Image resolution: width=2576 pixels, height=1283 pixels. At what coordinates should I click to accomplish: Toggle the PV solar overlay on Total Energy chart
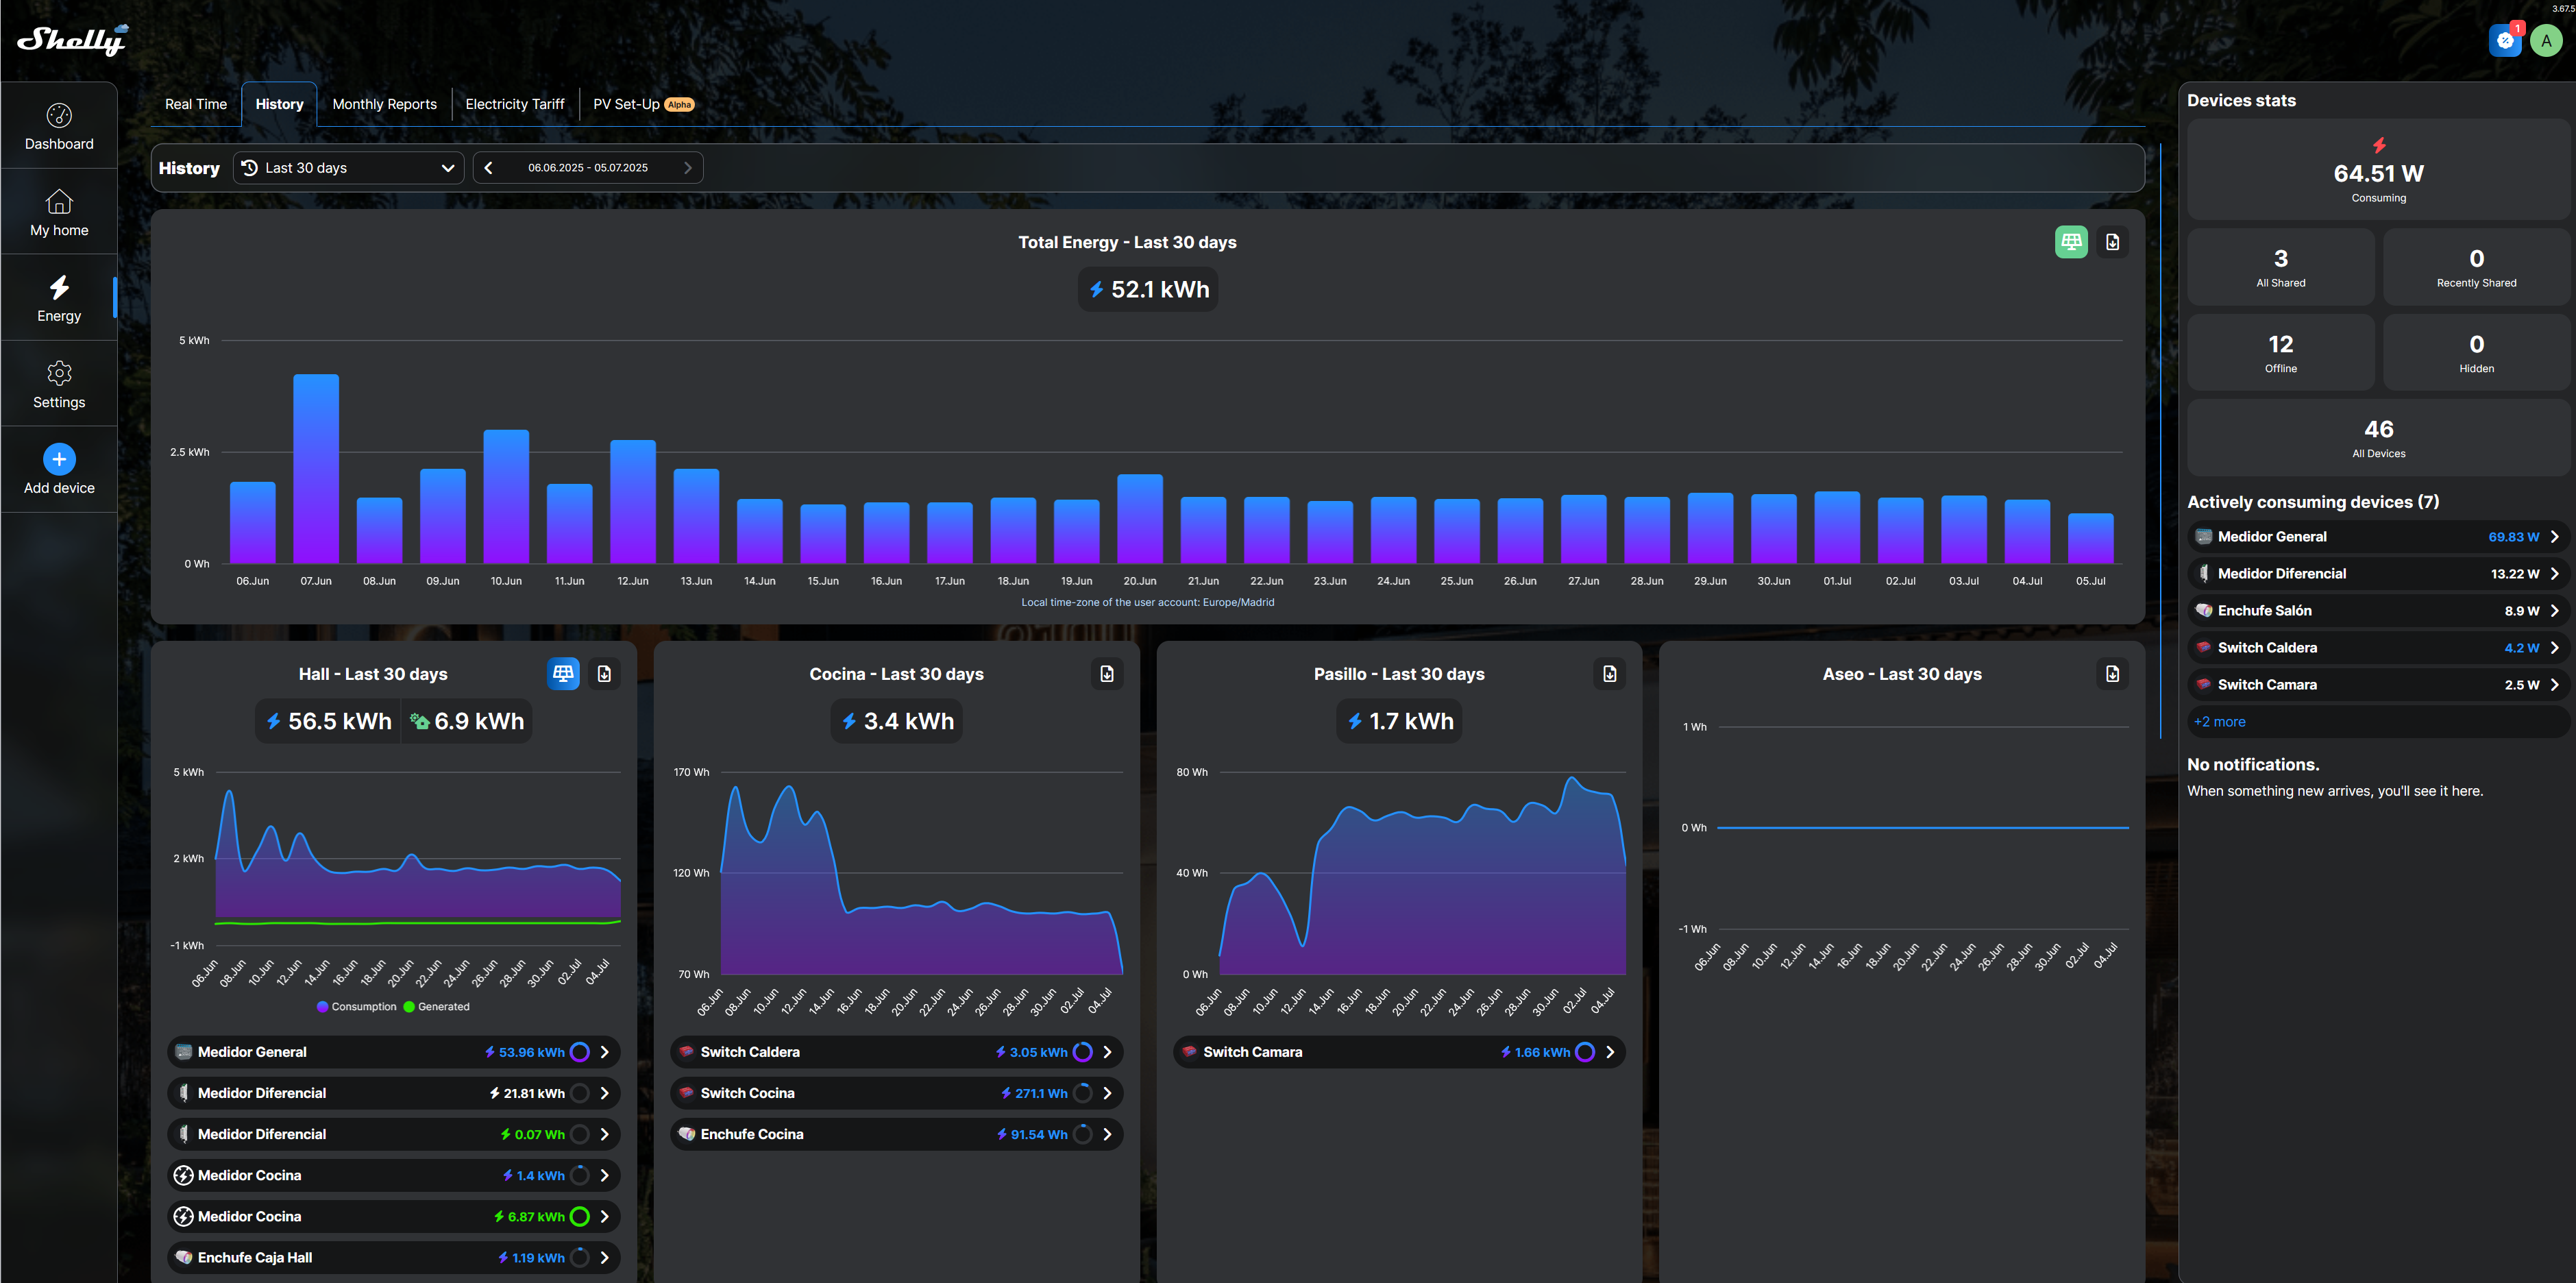click(x=2071, y=241)
